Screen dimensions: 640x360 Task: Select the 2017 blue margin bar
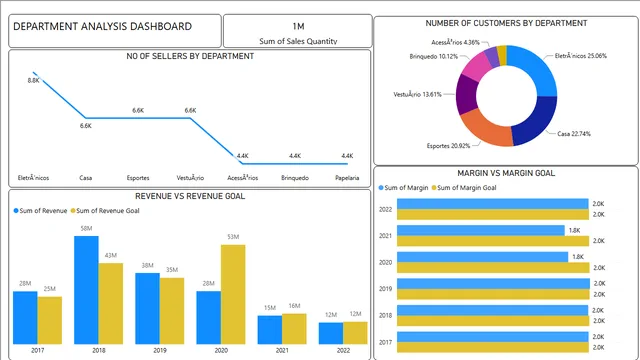[493, 337]
